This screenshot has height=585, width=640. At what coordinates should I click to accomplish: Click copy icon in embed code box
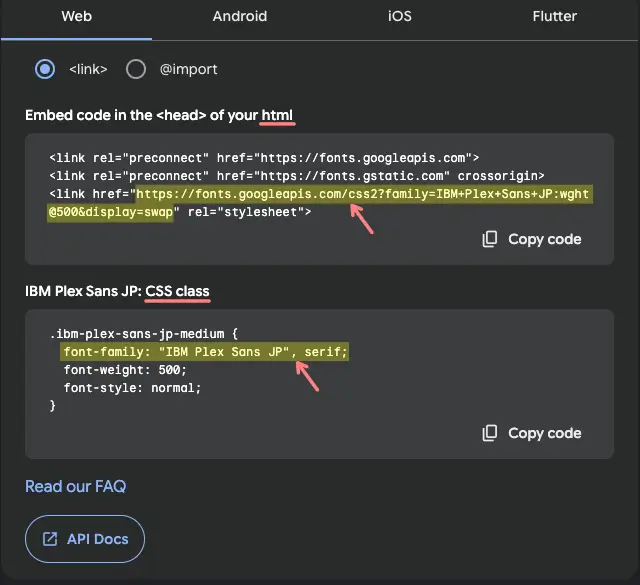(489, 239)
